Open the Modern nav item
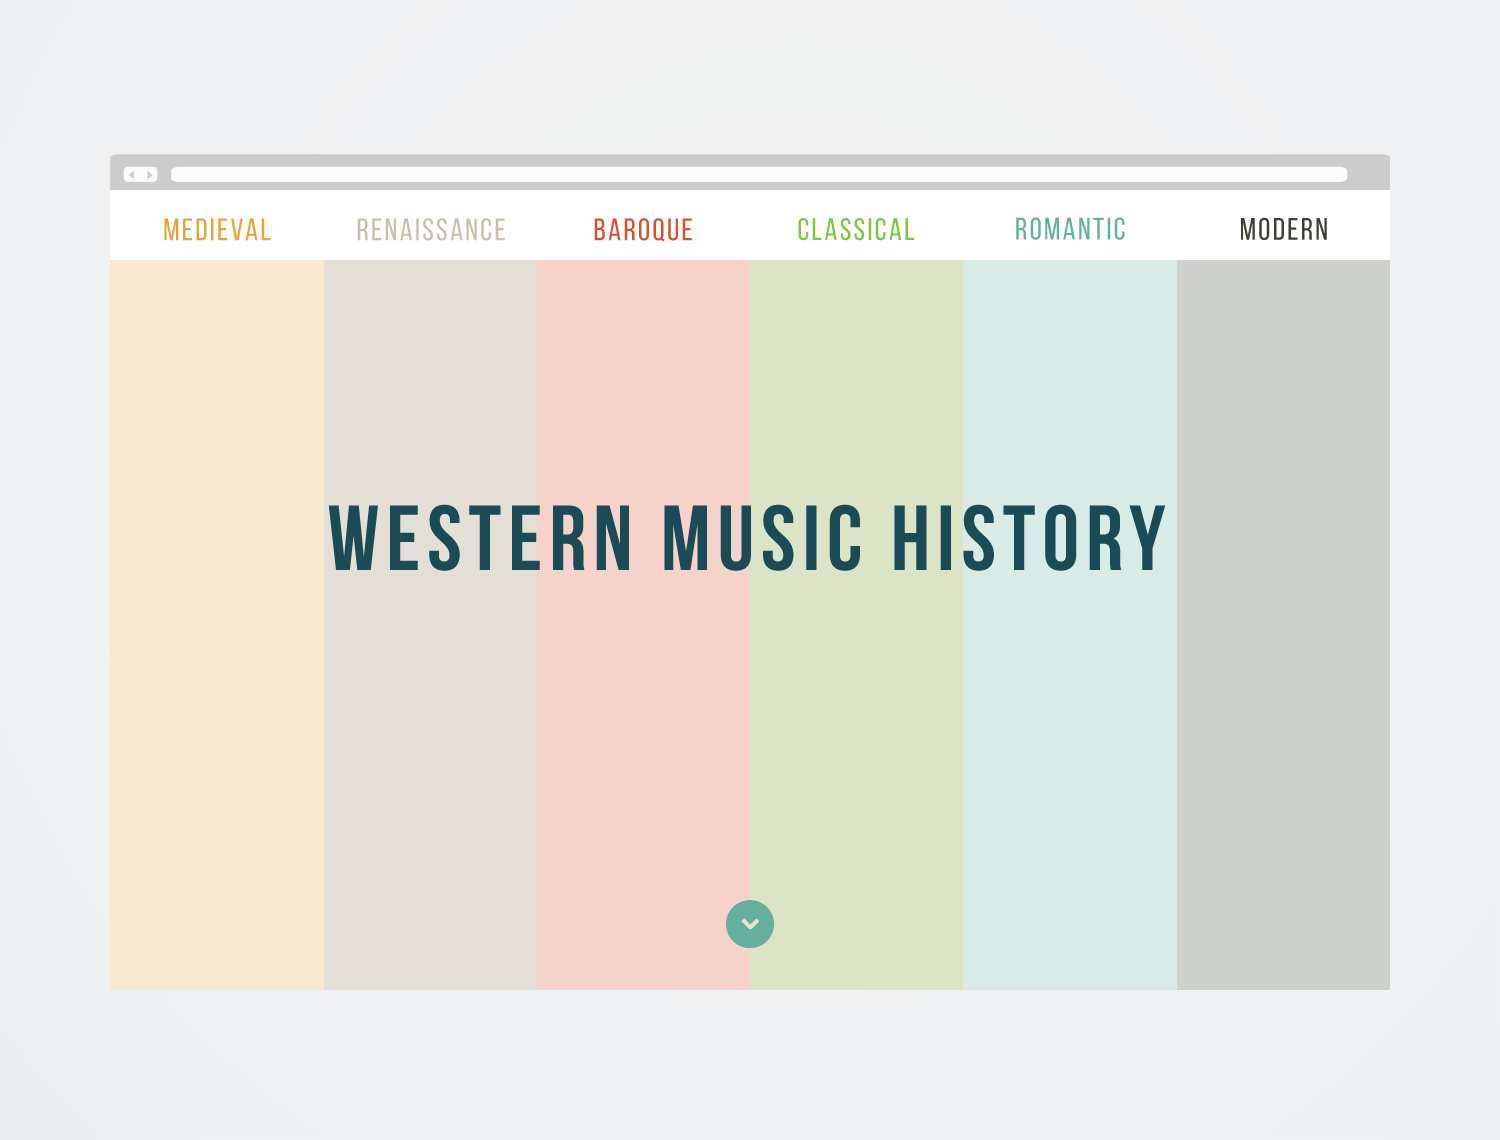The height and width of the screenshot is (1140, 1500). coord(1284,230)
